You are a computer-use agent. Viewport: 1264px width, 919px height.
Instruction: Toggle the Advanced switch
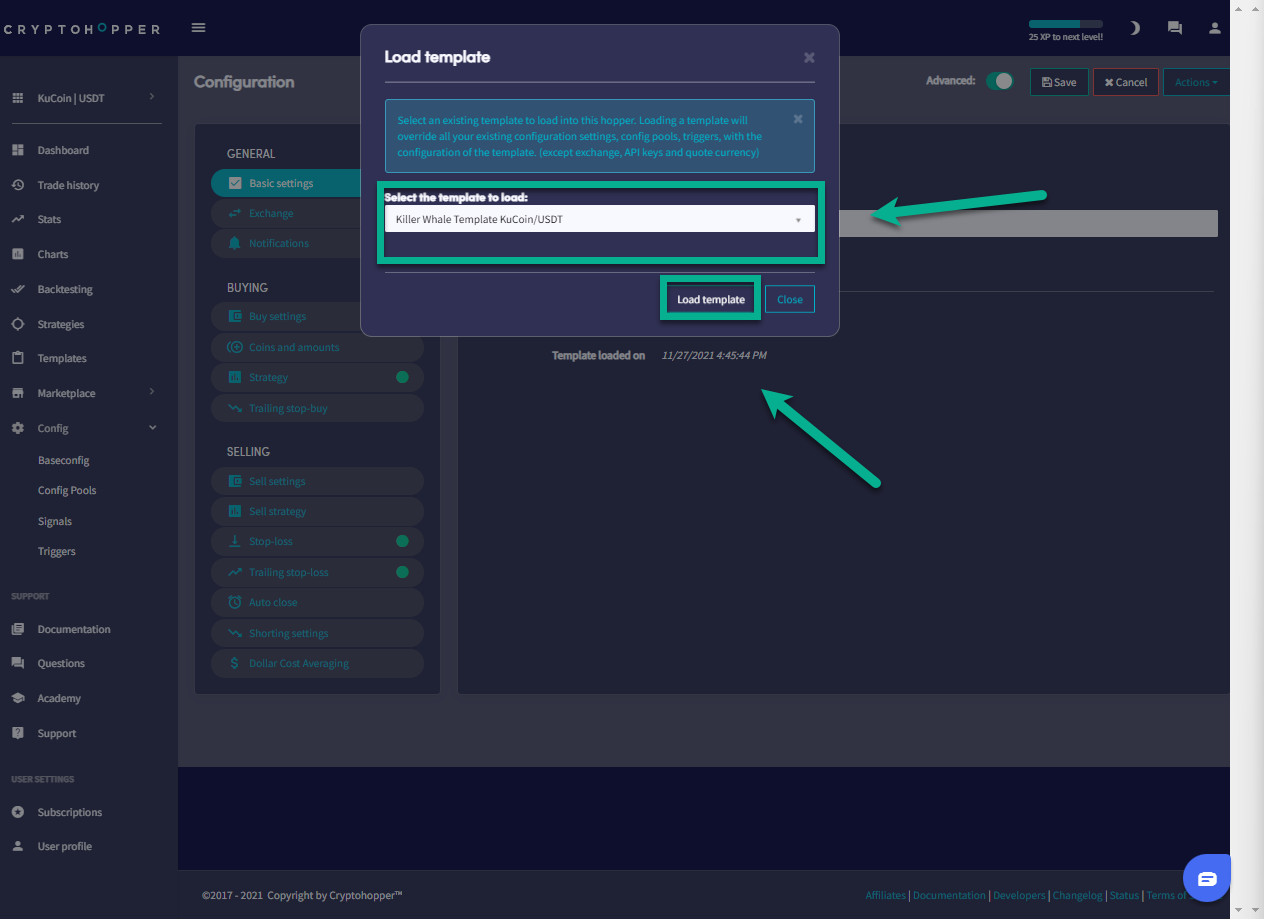pos(999,81)
